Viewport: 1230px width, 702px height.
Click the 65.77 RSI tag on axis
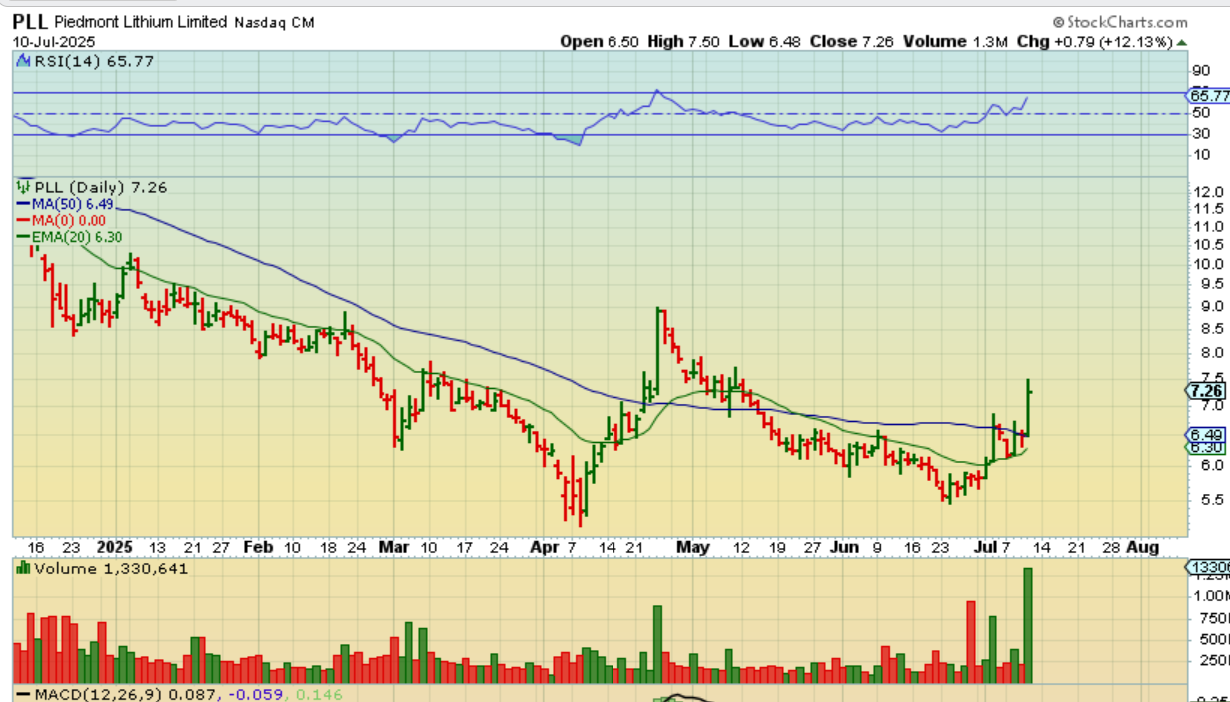(1208, 96)
